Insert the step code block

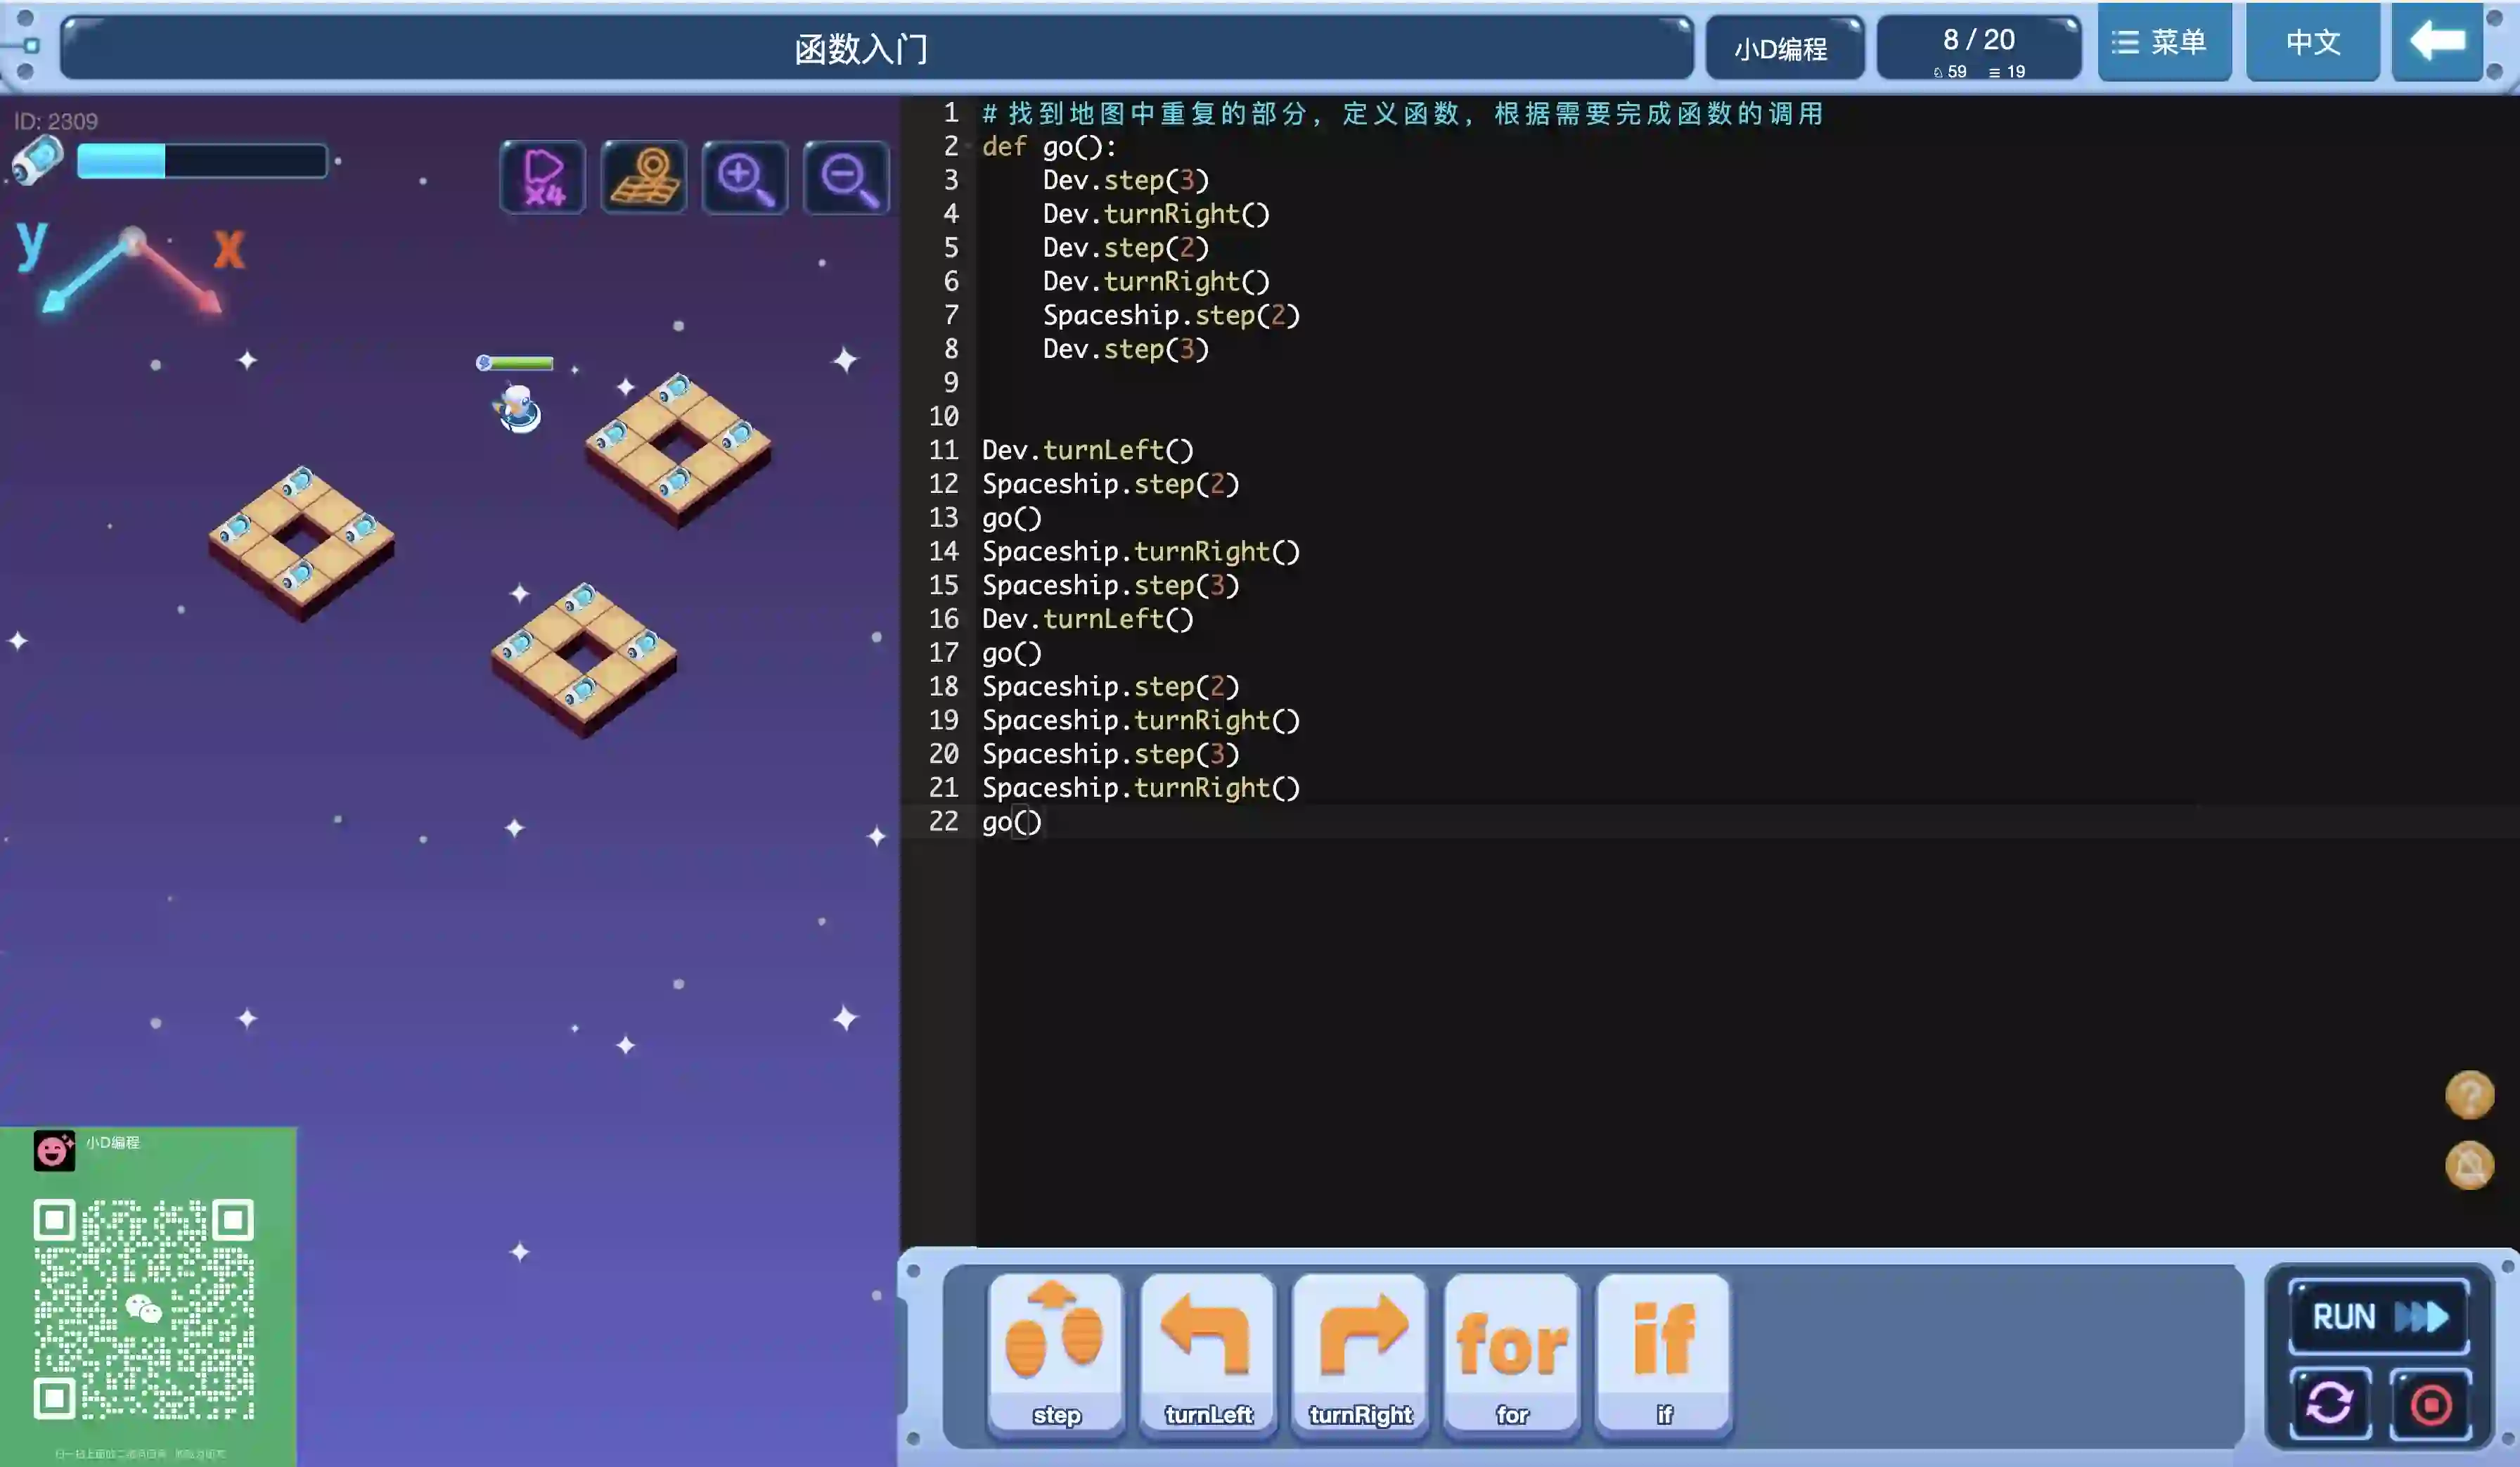coord(1055,1352)
